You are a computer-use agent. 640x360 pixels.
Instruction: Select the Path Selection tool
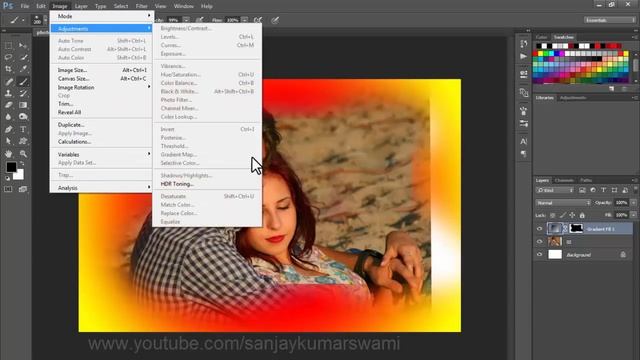pyautogui.click(x=9, y=141)
